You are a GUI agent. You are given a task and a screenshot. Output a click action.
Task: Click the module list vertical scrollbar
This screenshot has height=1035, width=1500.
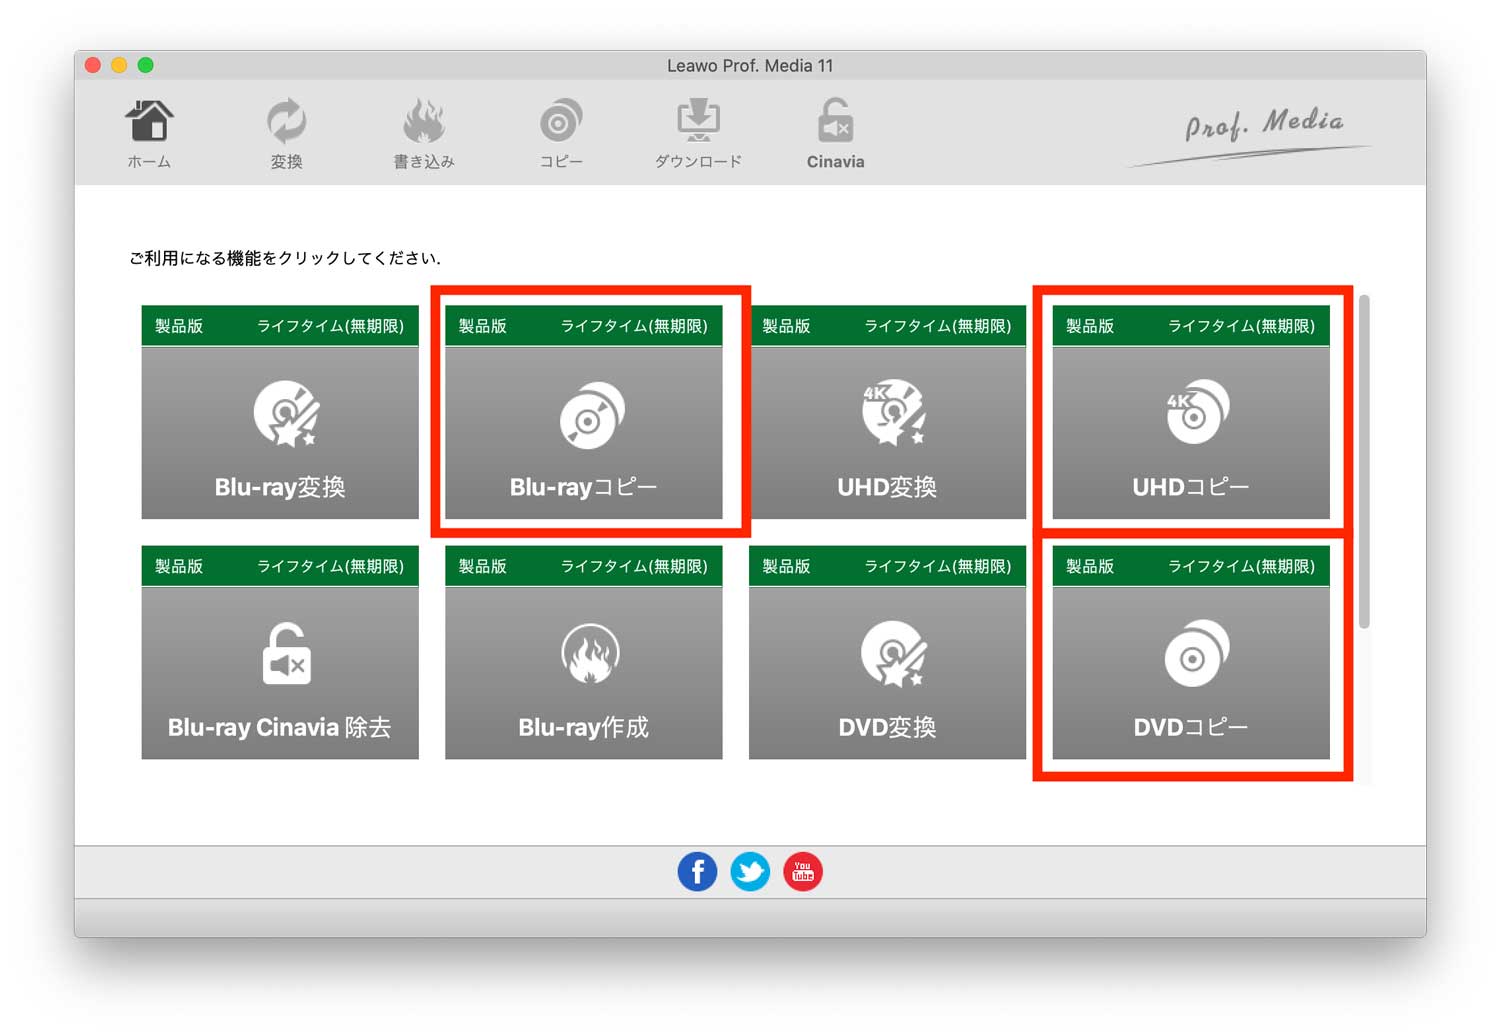point(1364,461)
